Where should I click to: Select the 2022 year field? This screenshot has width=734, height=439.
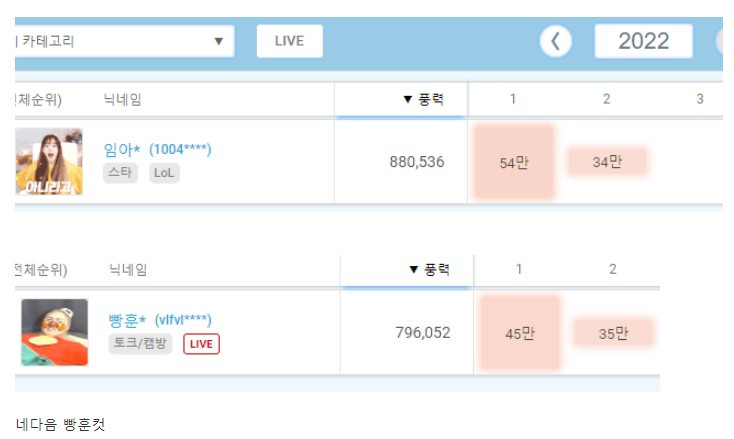pos(643,41)
